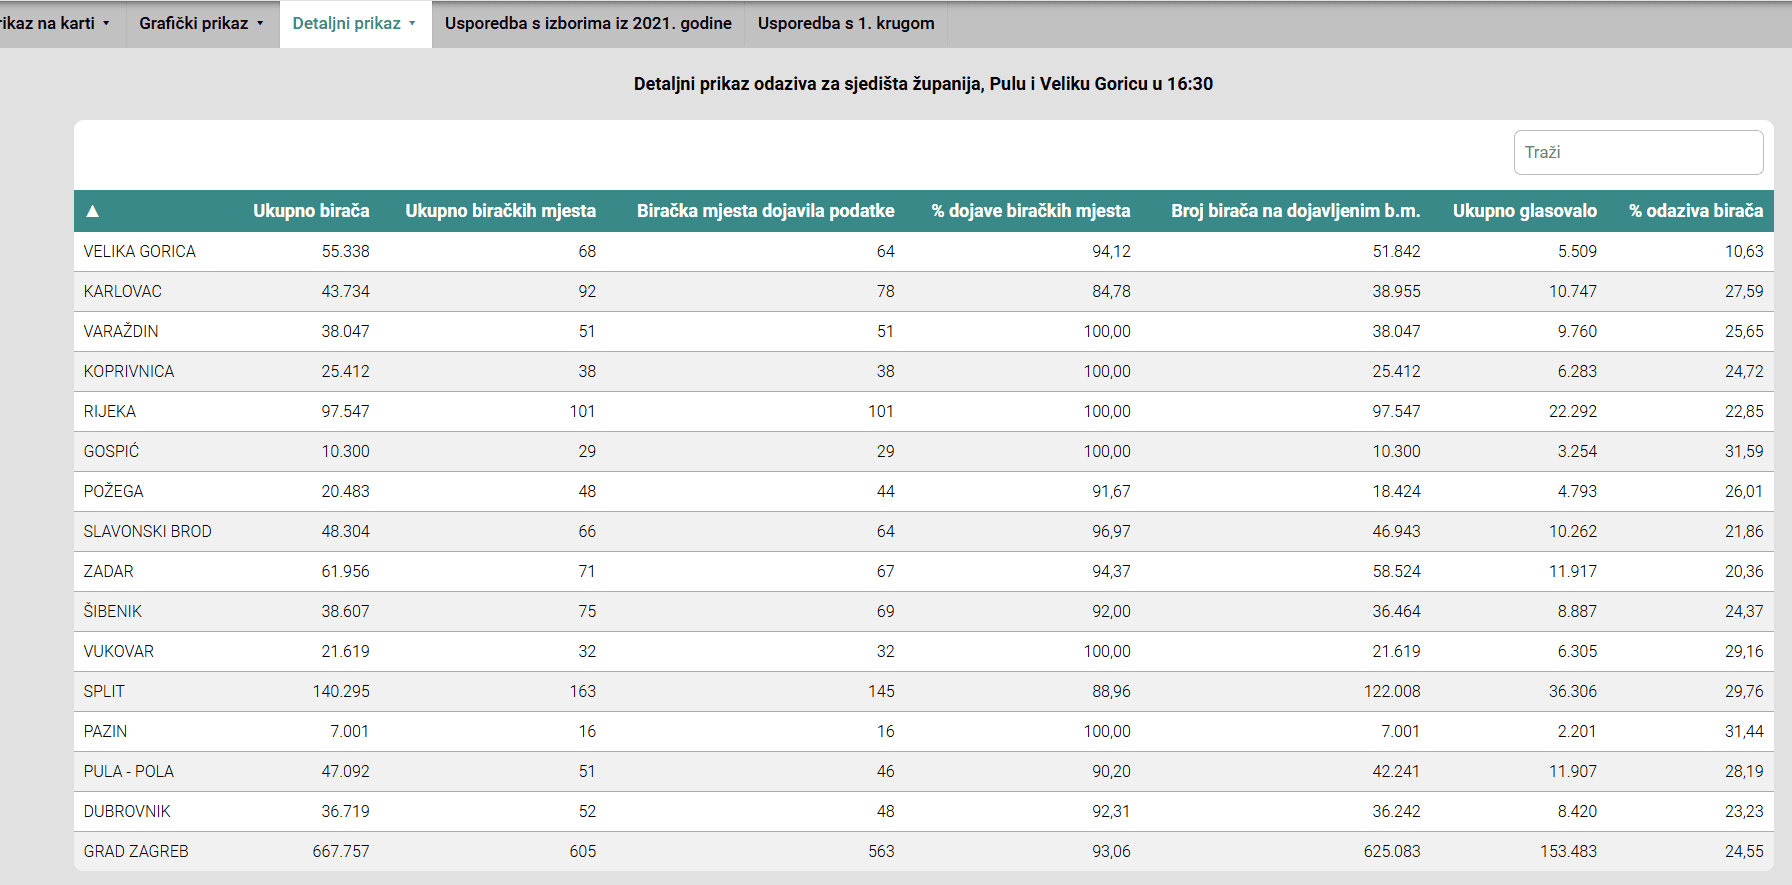Sort by % dojave biračkih mjesta
This screenshot has width=1792, height=885.
pyautogui.click(x=1030, y=211)
